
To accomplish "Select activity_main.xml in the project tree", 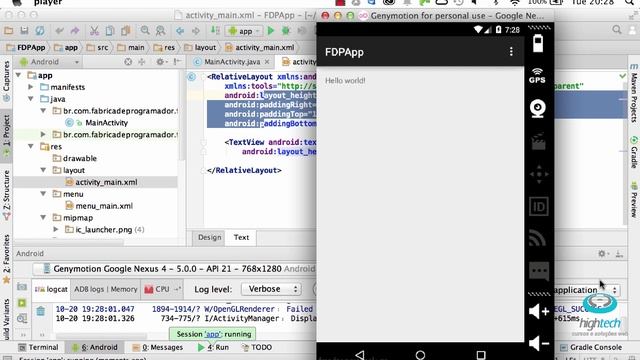I will click(x=106, y=182).
